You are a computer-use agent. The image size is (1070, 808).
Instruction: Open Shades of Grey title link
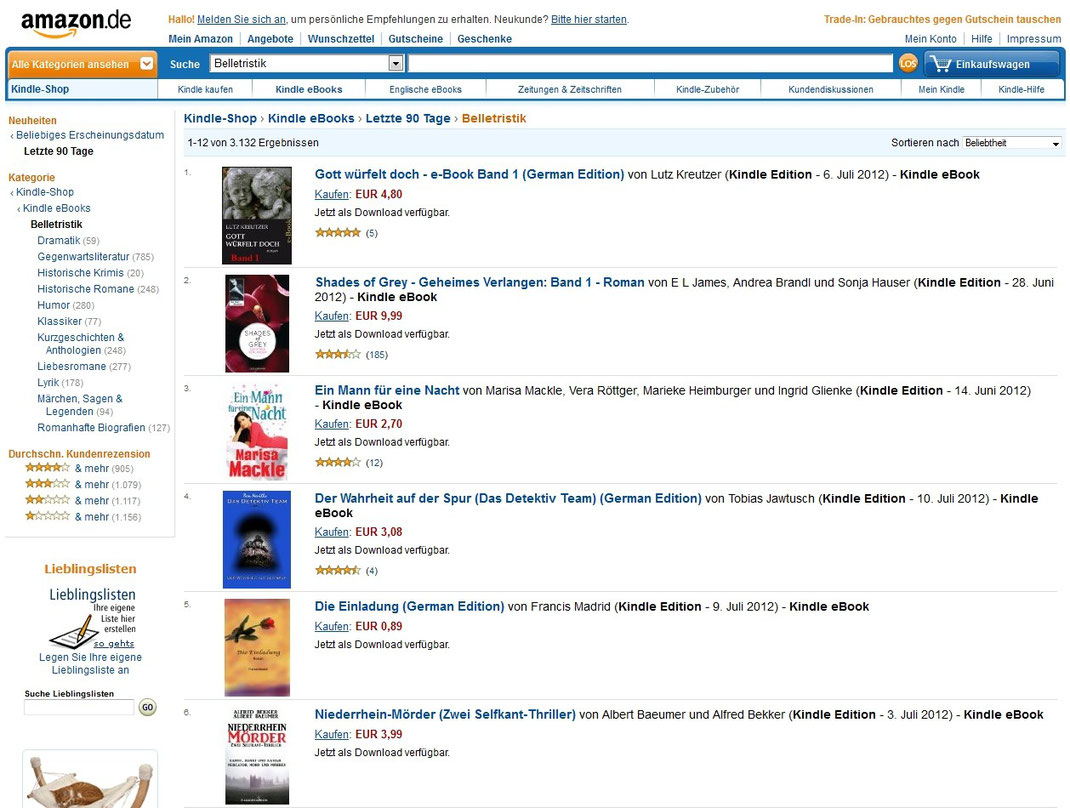(x=480, y=283)
